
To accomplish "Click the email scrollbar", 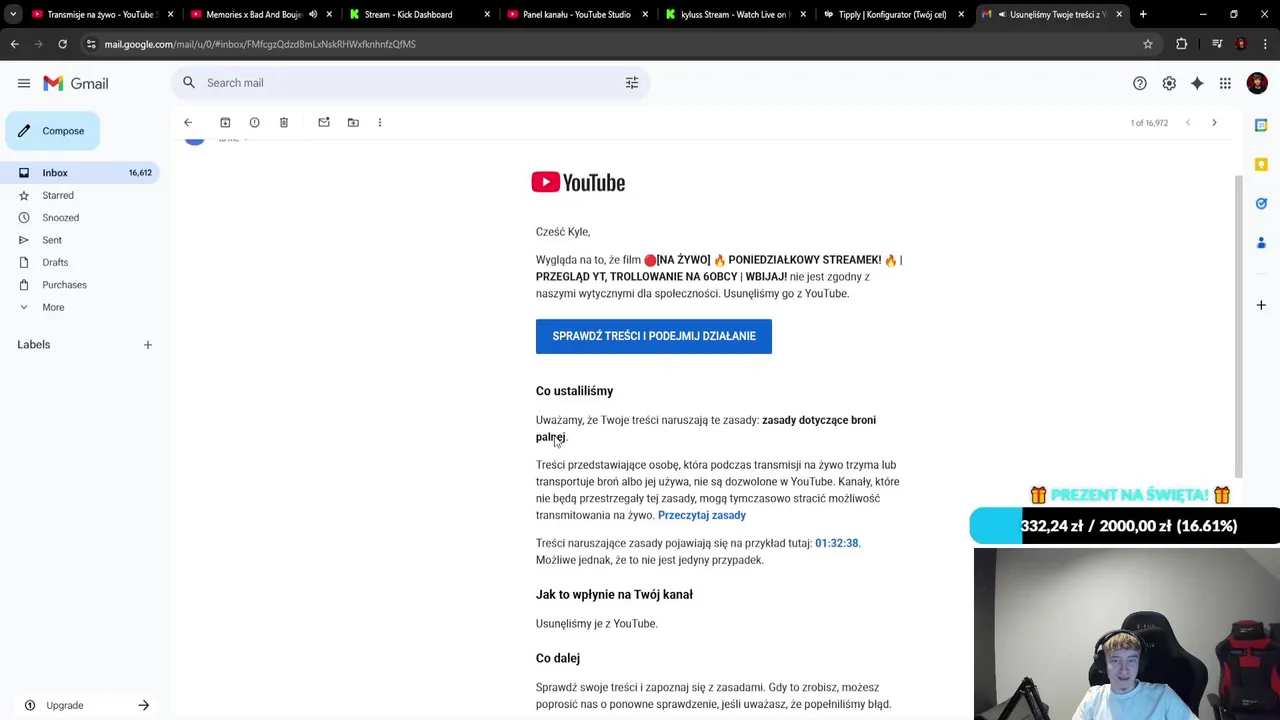I will point(1239,325).
